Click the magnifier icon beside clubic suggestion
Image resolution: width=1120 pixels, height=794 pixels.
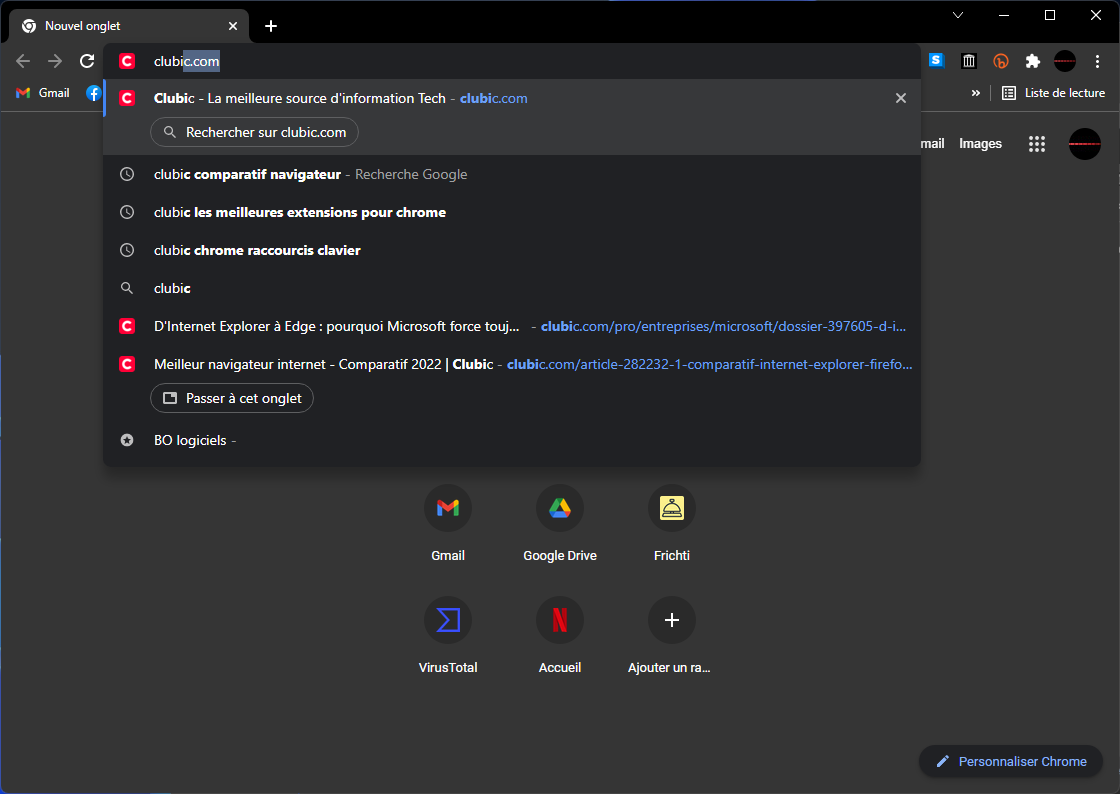coord(127,288)
